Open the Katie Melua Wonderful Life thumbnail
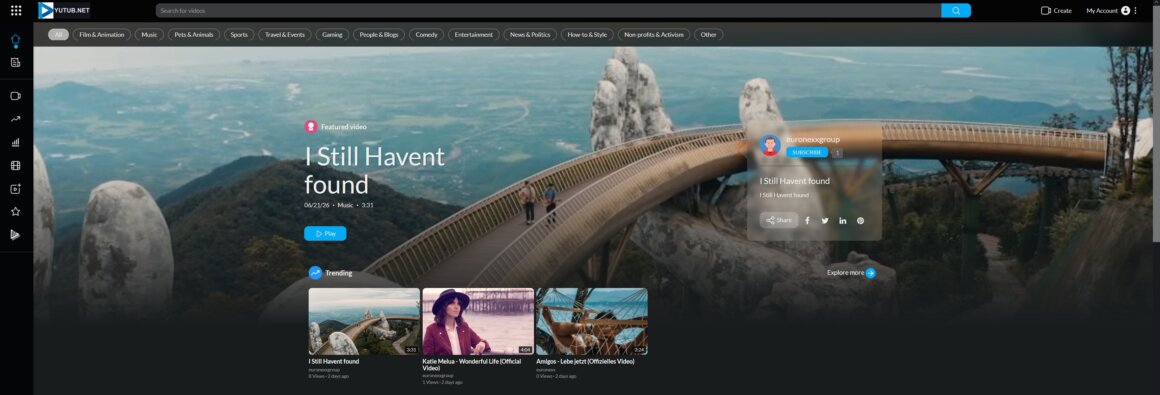 (x=478, y=322)
